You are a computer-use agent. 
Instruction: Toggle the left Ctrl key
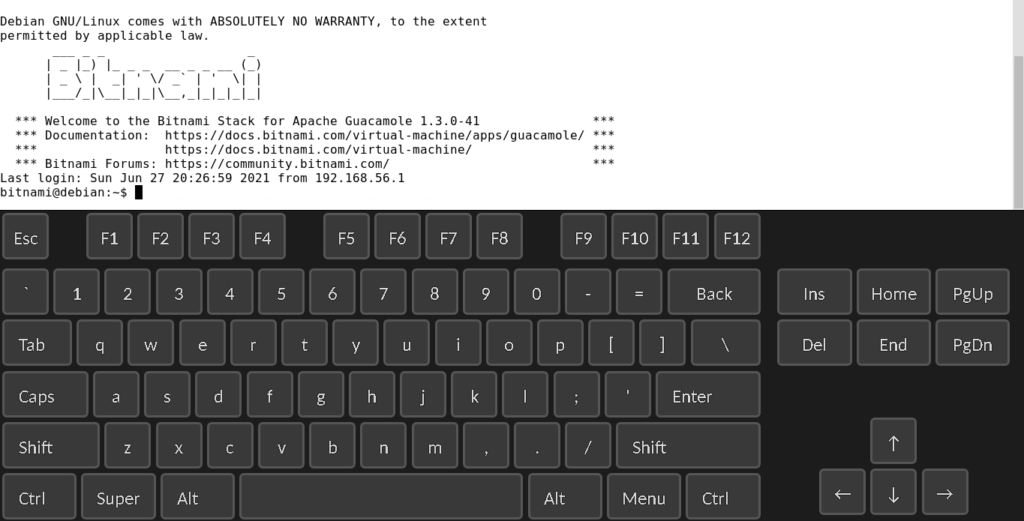(39, 497)
